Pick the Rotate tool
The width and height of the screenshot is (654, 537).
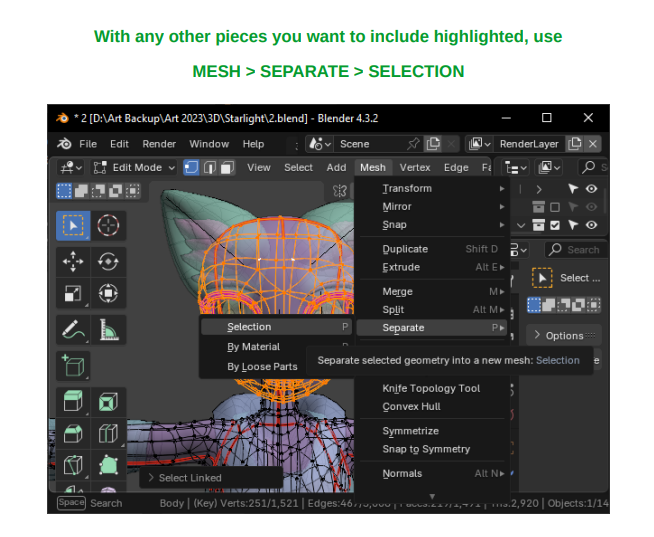109,261
